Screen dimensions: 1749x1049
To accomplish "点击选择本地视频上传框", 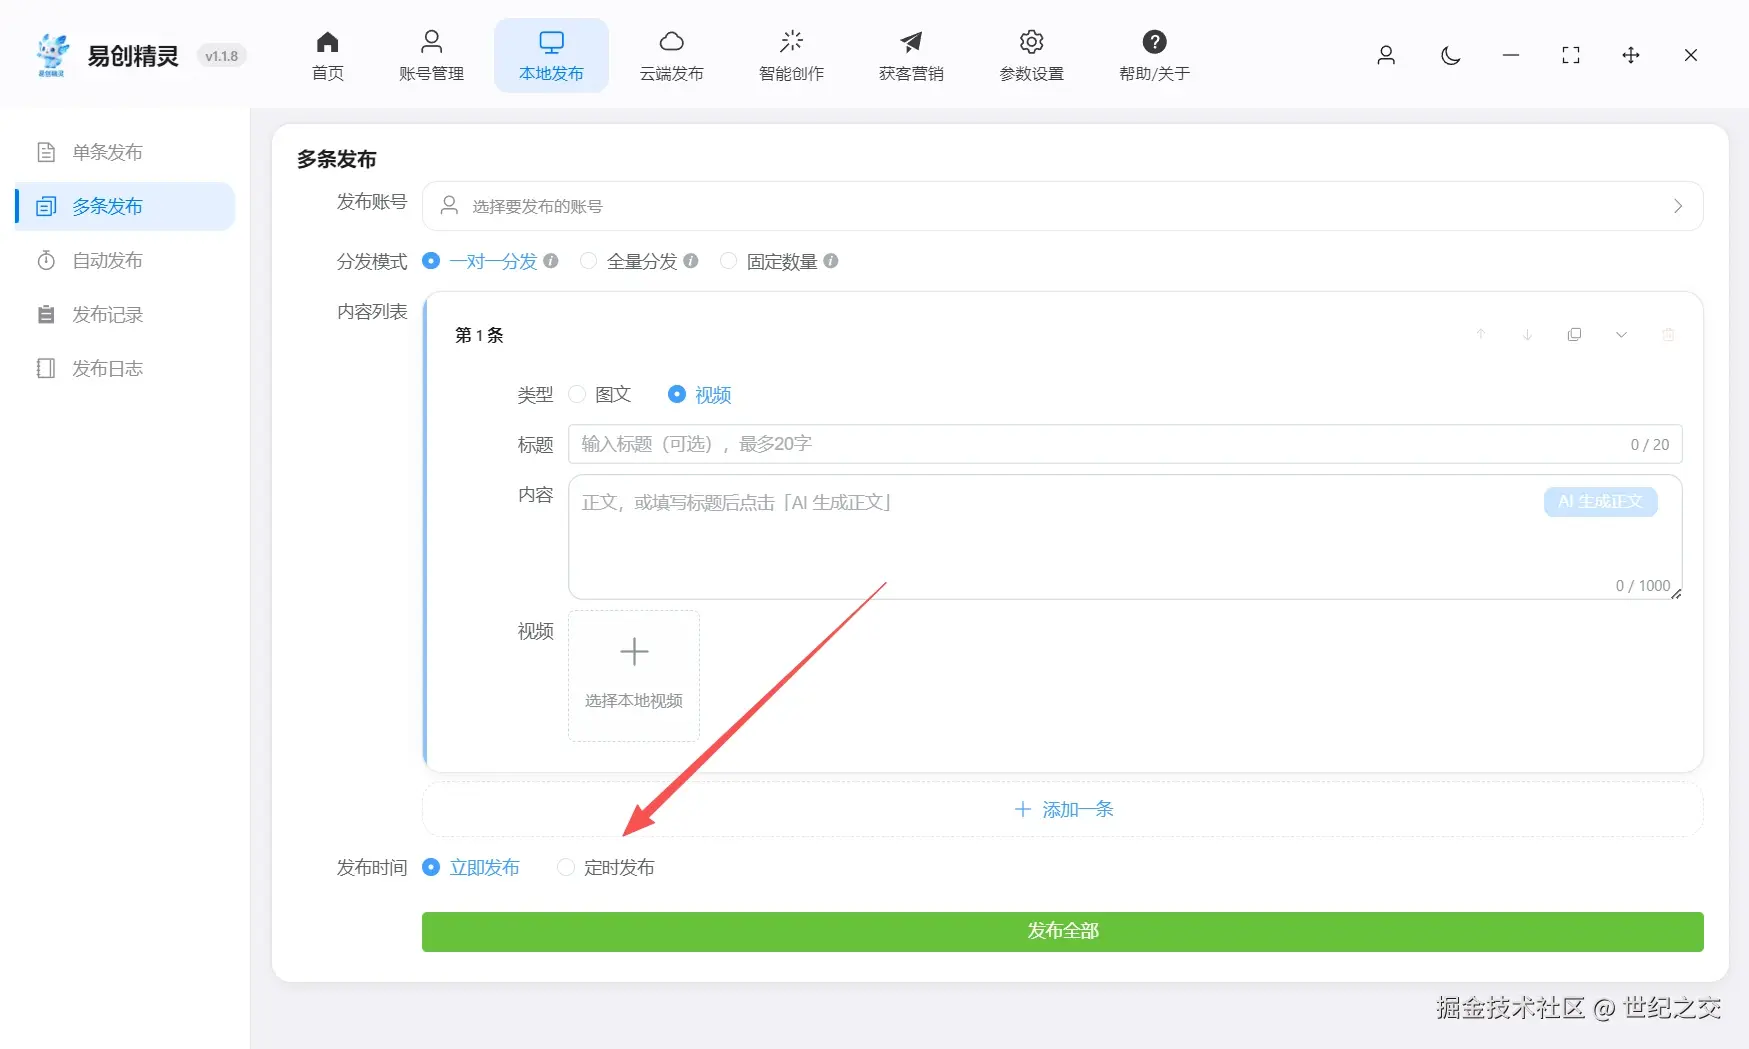I will (x=633, y=676).
